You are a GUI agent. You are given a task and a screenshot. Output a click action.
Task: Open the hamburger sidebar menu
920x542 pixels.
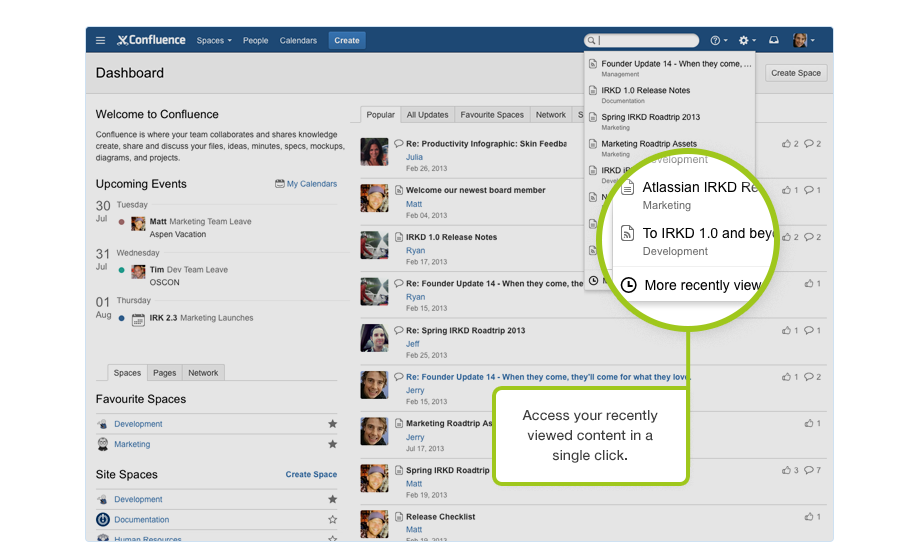[100, 40]
